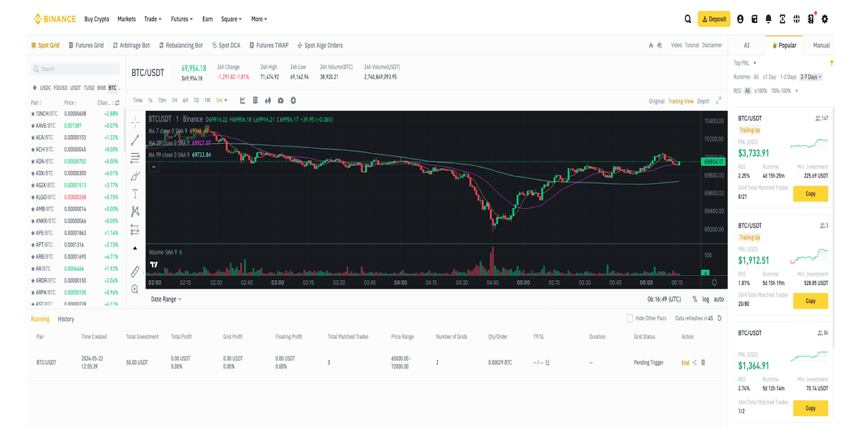
Task: Switch to the Arbitrage Bot tab
Action: (x=131, y=45)
